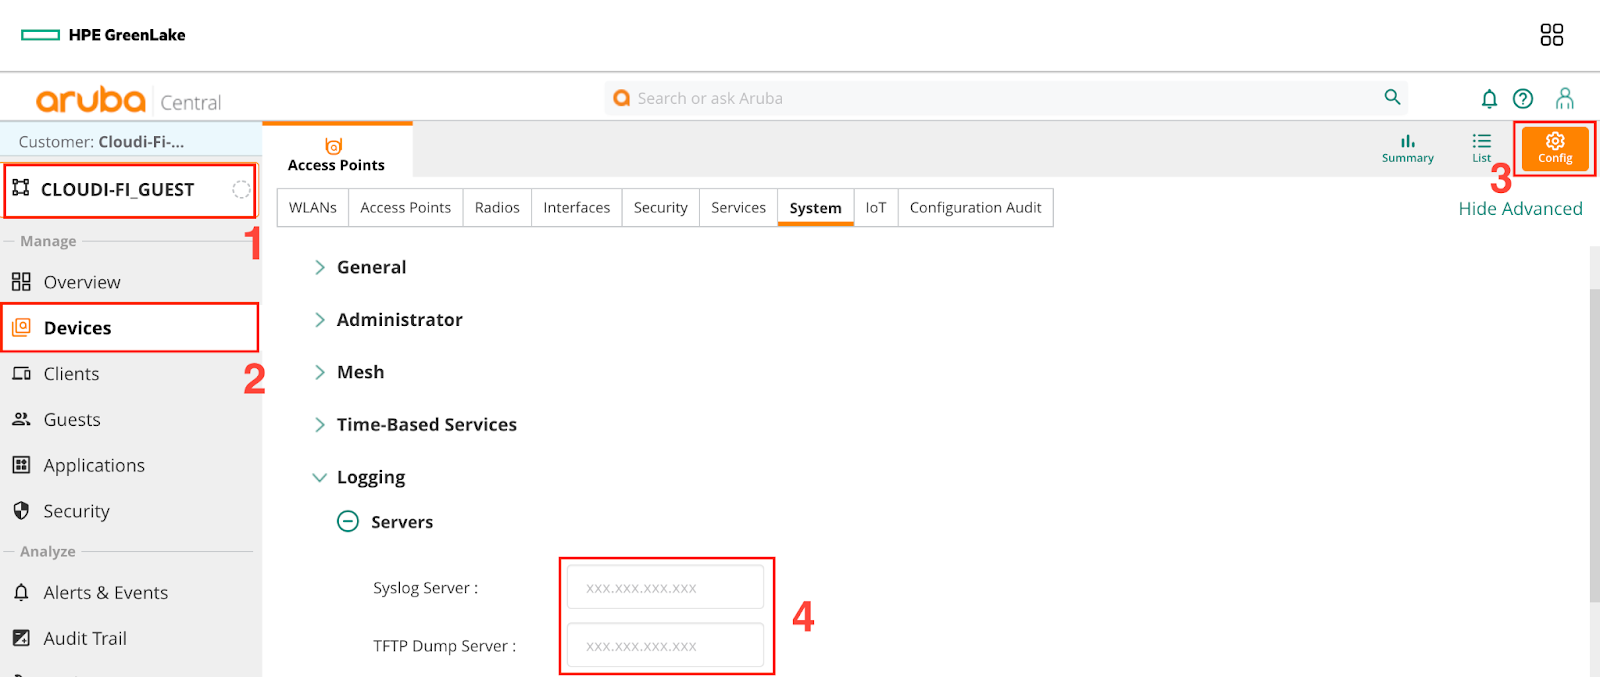Expand the Mesh section

pos(320,372)
